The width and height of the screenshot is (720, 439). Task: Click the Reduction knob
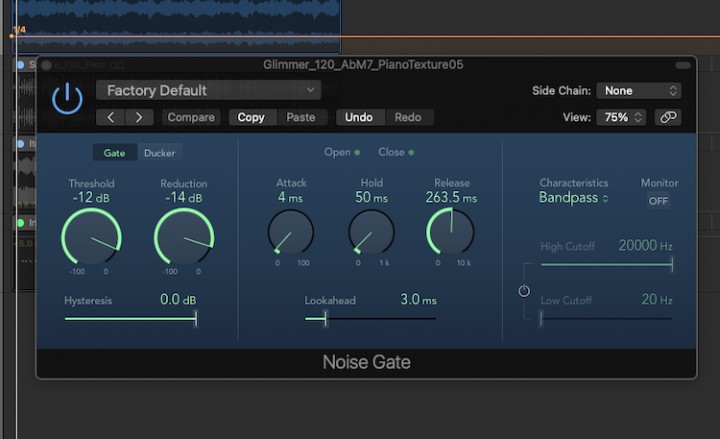(x=184, y=237)
